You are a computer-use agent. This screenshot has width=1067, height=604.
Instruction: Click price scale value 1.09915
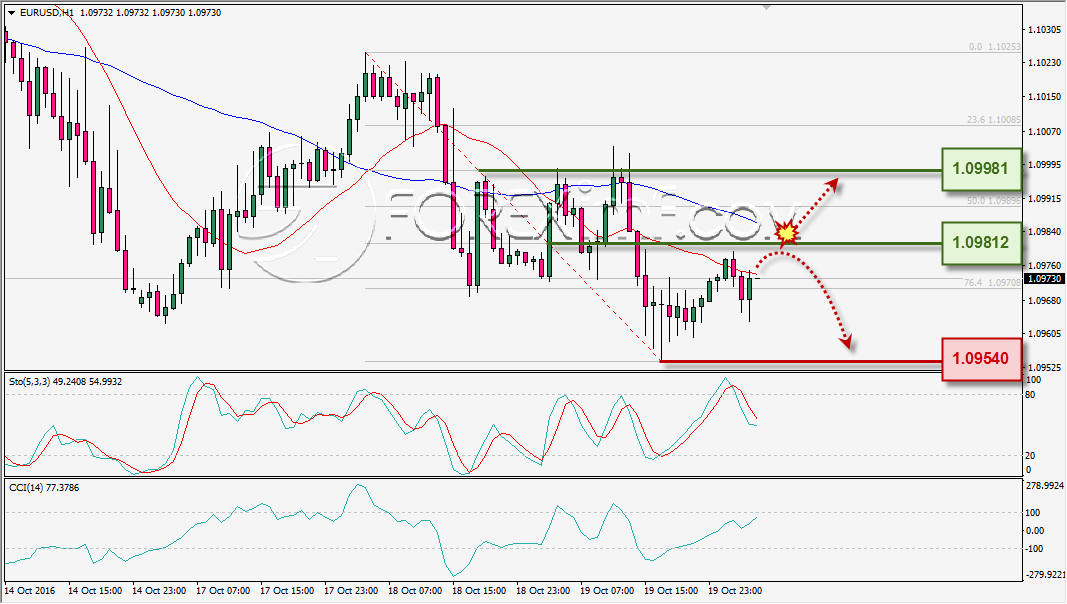click(1045, 198)
